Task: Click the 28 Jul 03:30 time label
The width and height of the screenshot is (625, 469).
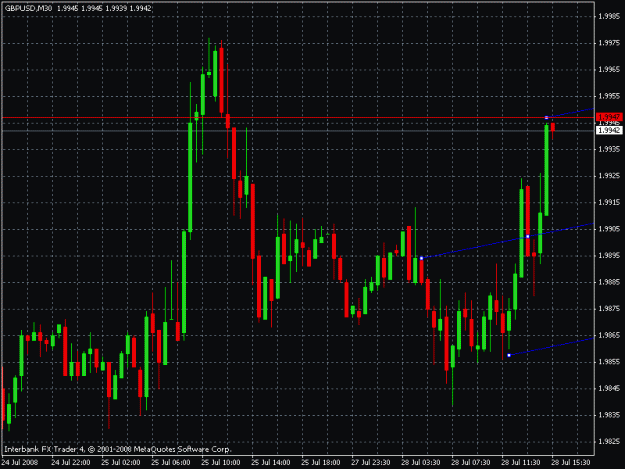Action: pos(421,463)
